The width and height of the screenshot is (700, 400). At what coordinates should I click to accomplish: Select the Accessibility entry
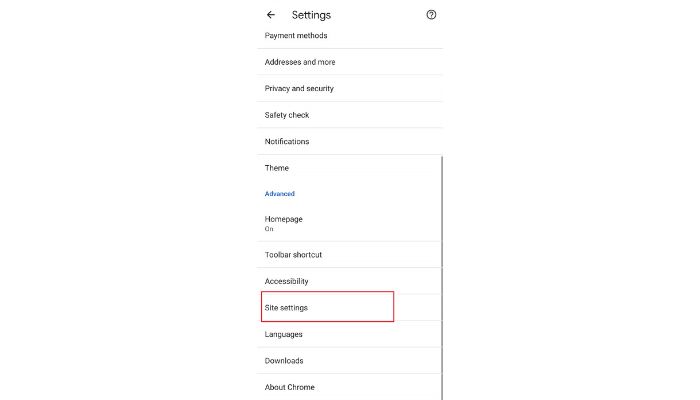click(x=349, y=281)
